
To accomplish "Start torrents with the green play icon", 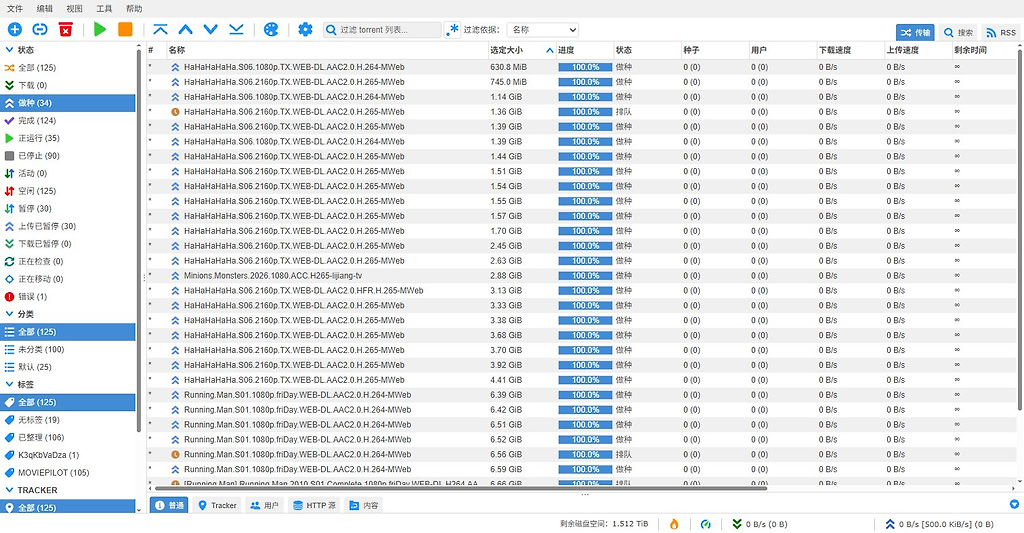I will [100, 29].
